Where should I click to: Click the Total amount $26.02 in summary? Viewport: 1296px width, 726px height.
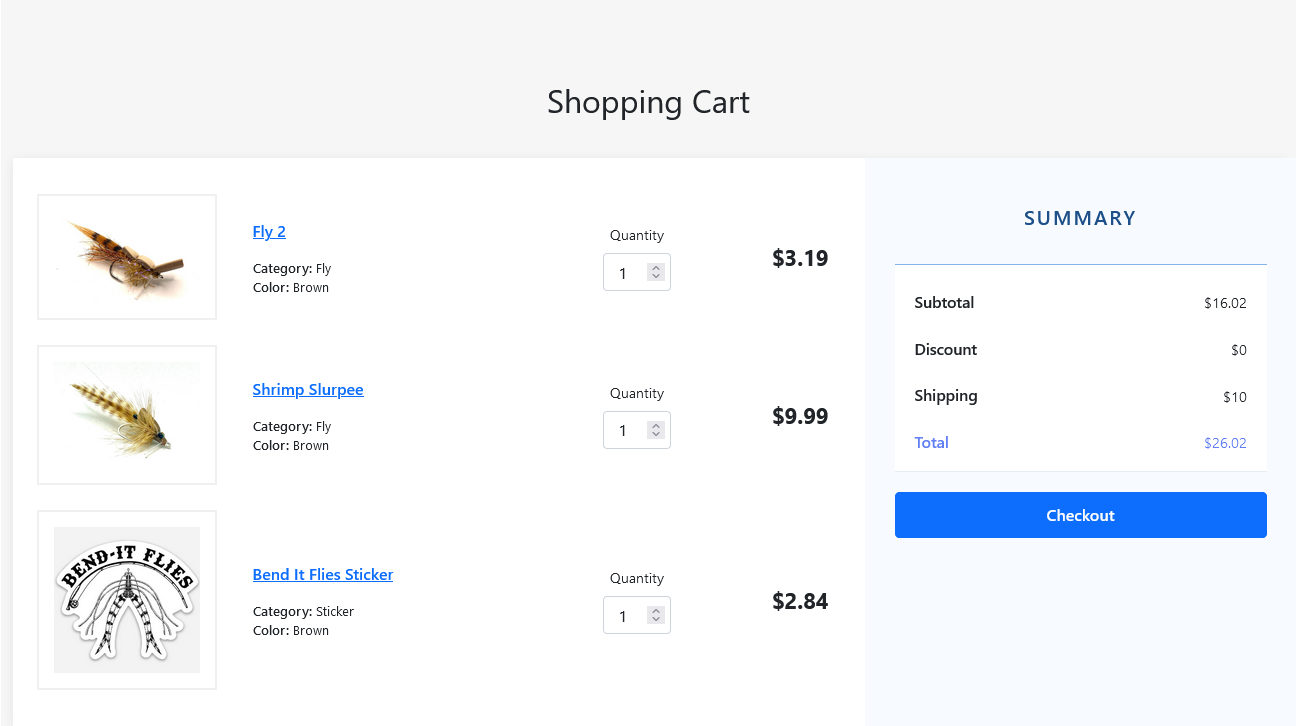(1225, 443)
